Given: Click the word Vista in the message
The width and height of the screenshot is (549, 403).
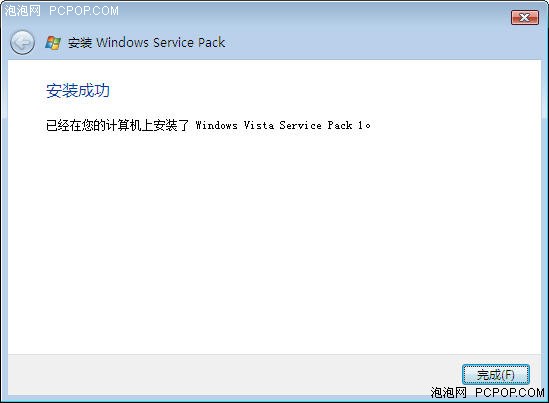Looking at the screenshot, I should tap(259, 125).
